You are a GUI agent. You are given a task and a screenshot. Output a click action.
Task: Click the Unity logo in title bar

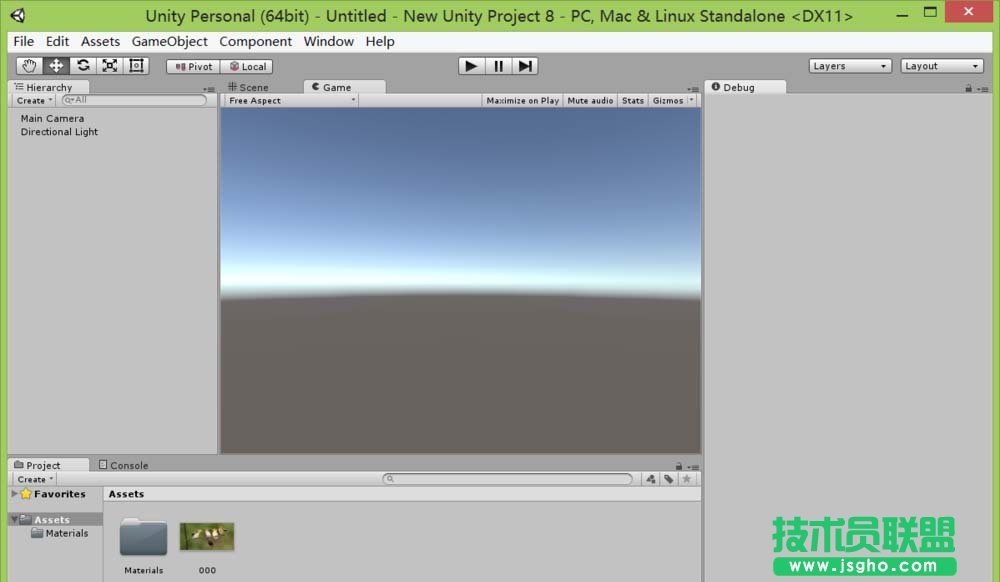[18, 15]
